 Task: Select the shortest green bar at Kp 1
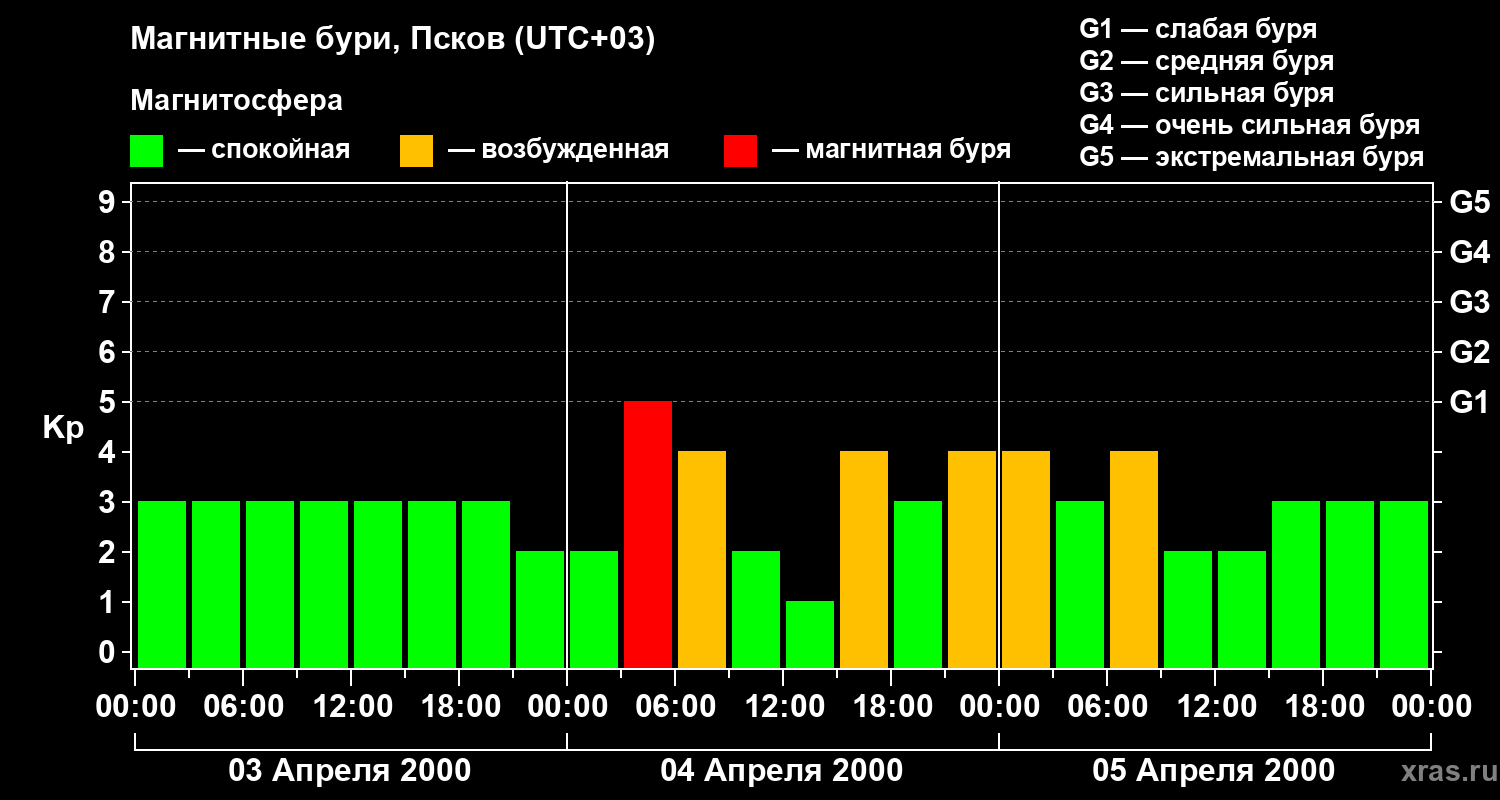click(810, 634)
